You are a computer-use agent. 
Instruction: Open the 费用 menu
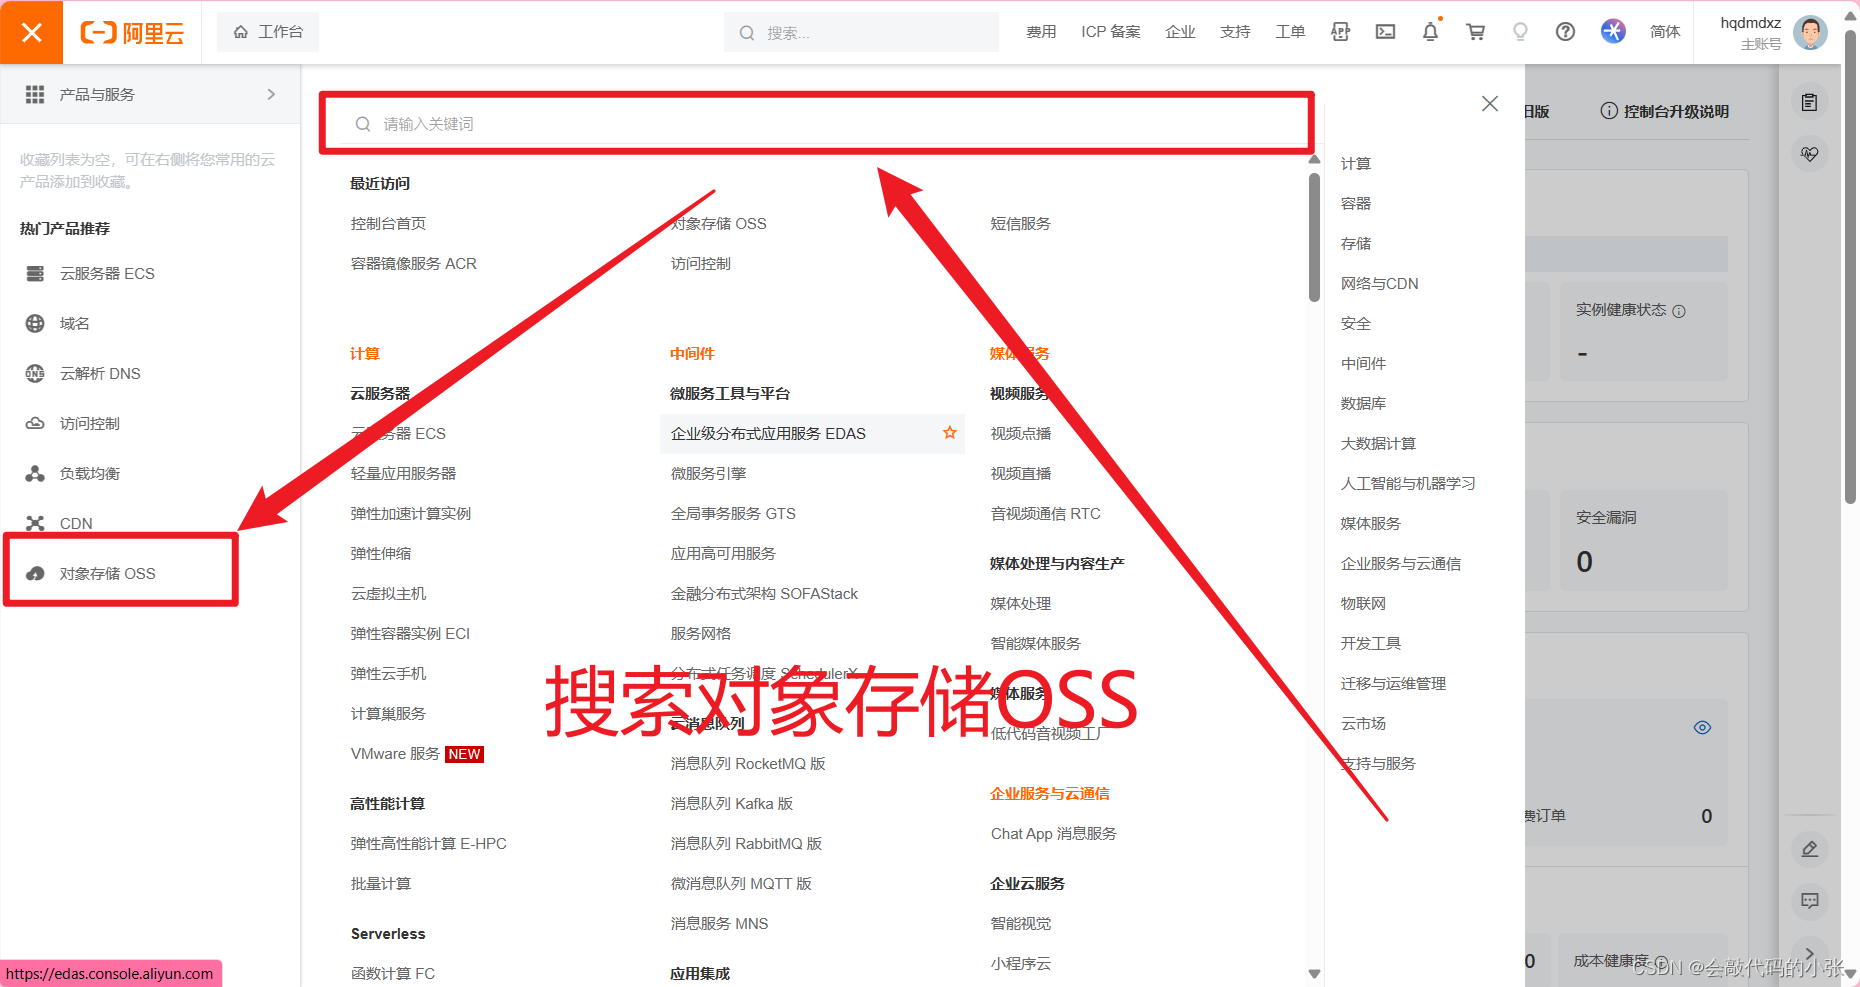(1041, 32)
